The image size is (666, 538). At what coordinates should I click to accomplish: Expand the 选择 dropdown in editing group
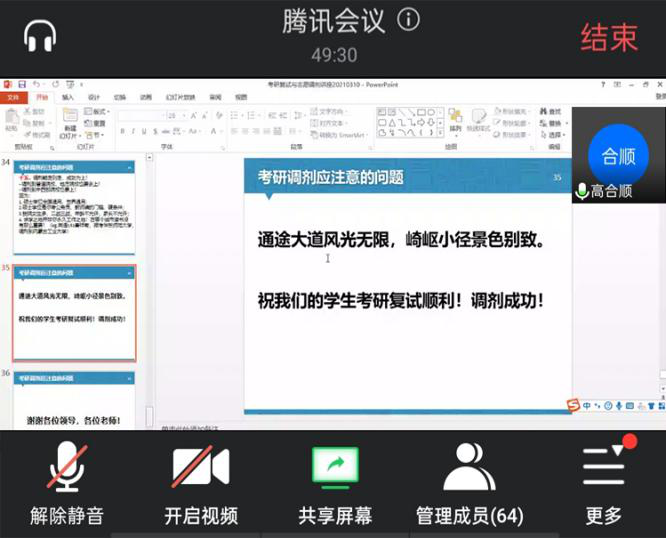coord(555,134)
